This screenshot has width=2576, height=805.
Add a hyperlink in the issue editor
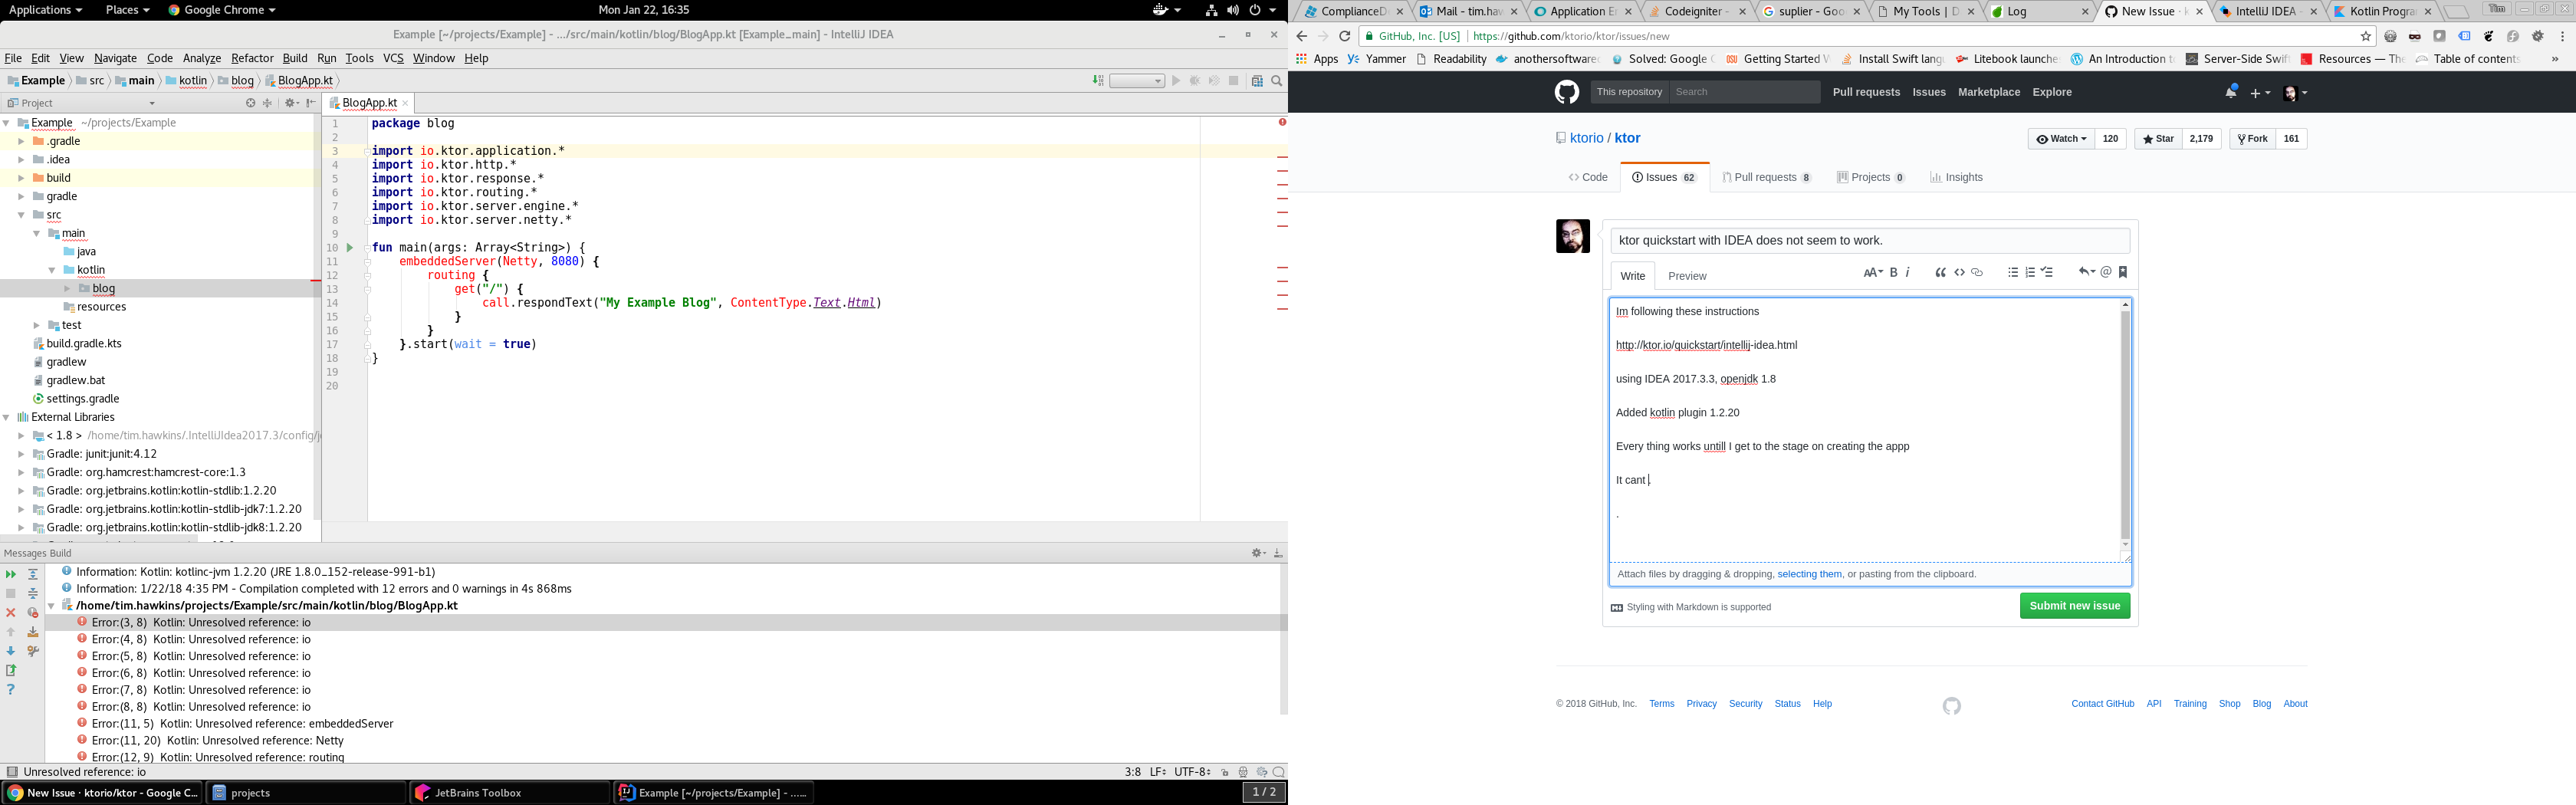coord(1976,272)
